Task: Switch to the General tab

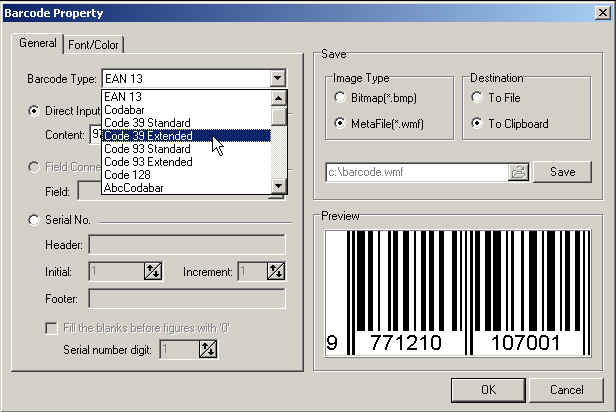Action: [x=38, y=43]
